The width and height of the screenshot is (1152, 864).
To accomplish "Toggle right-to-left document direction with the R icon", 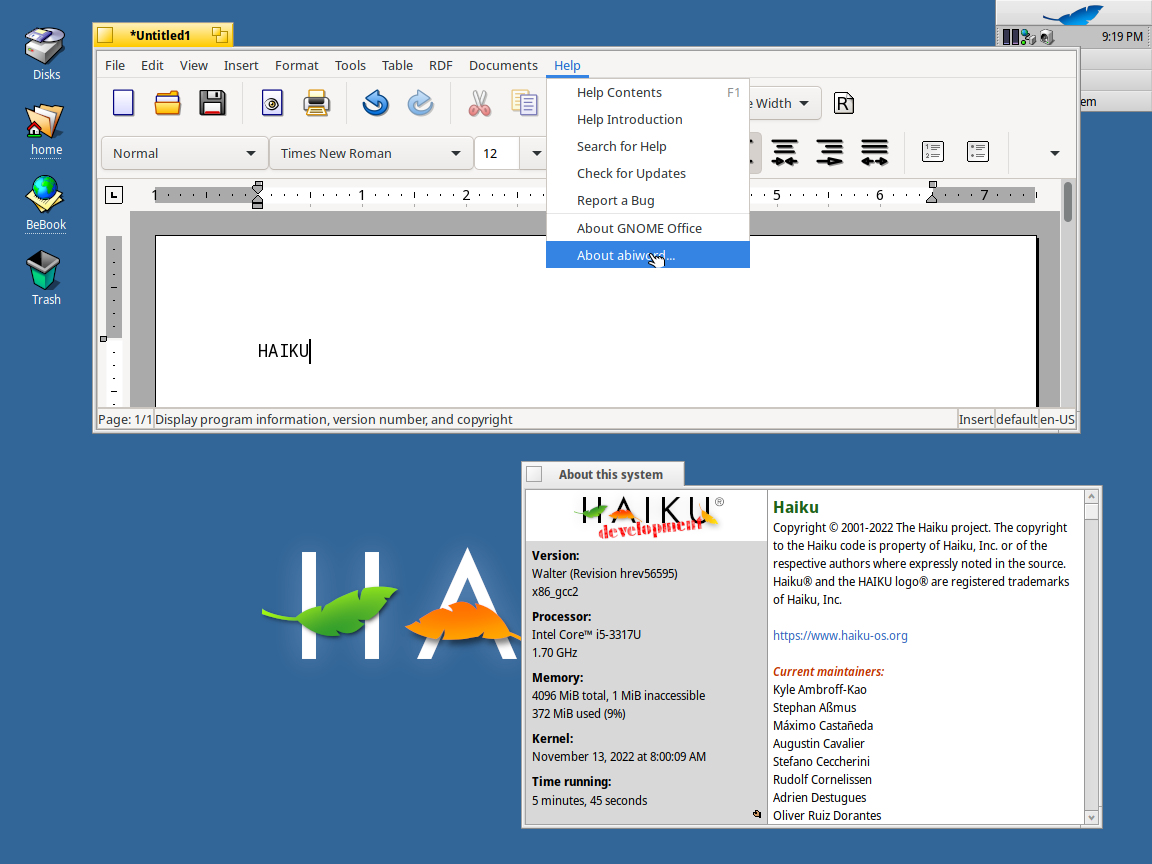I will click(843, 102).
